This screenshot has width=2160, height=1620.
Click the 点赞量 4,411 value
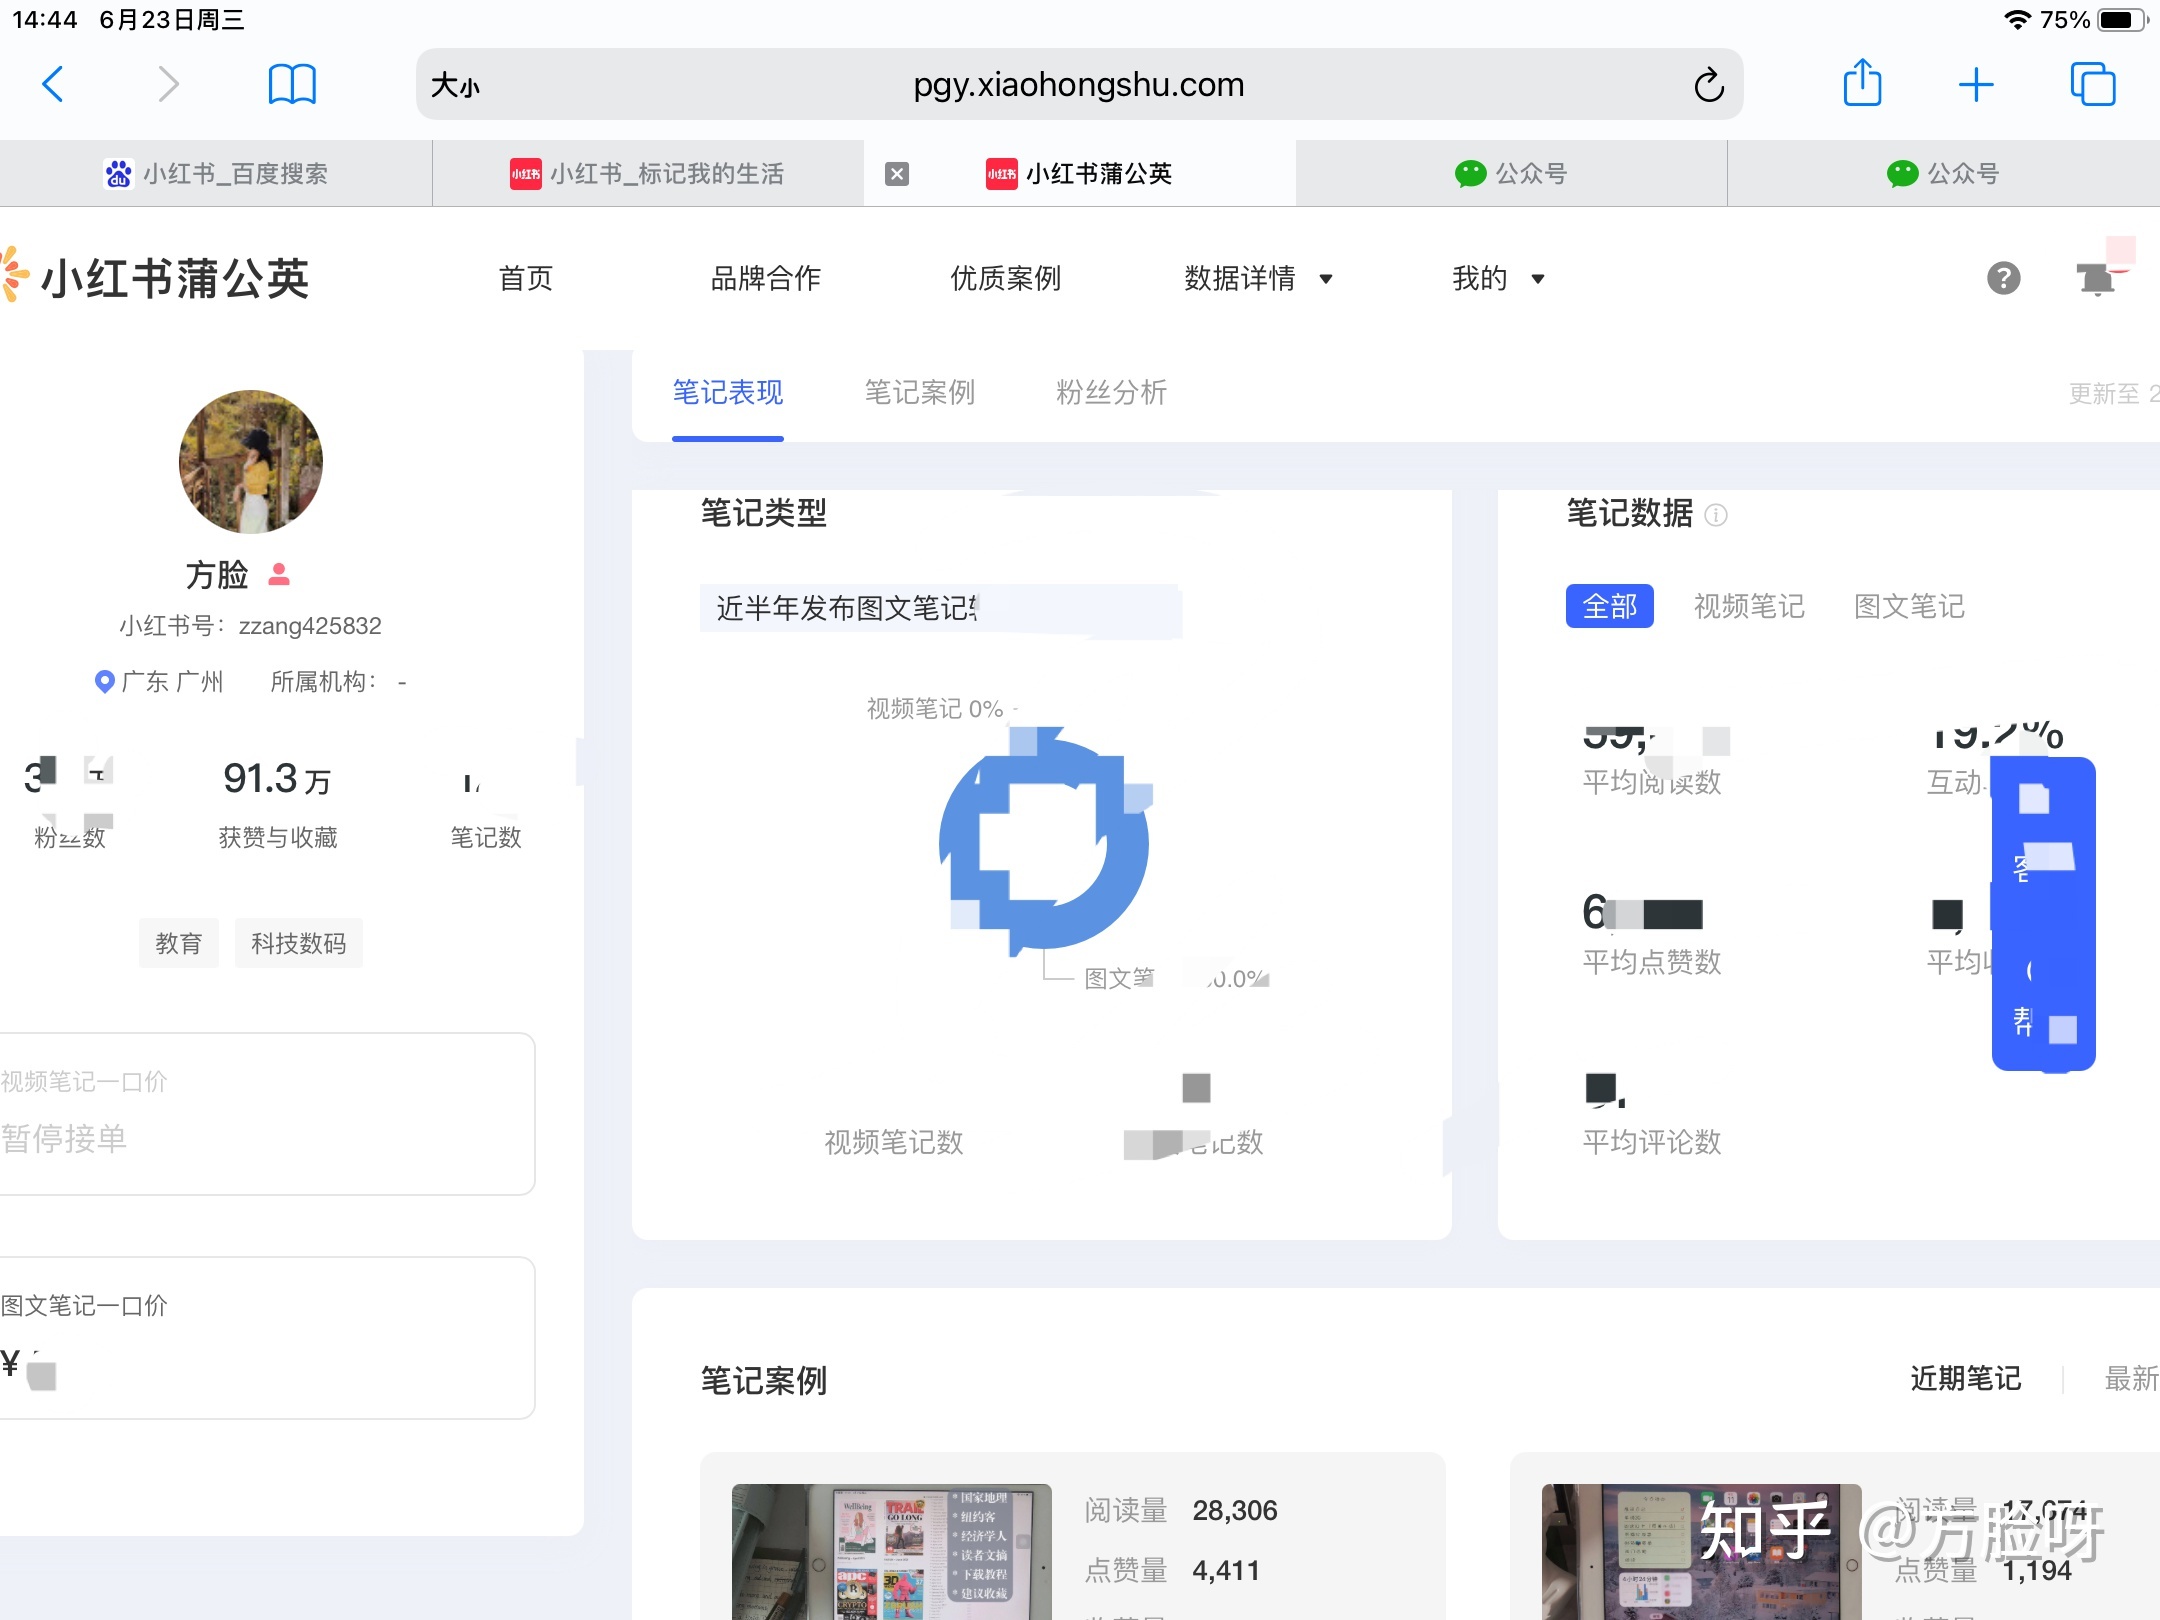pos(1226,1570)
